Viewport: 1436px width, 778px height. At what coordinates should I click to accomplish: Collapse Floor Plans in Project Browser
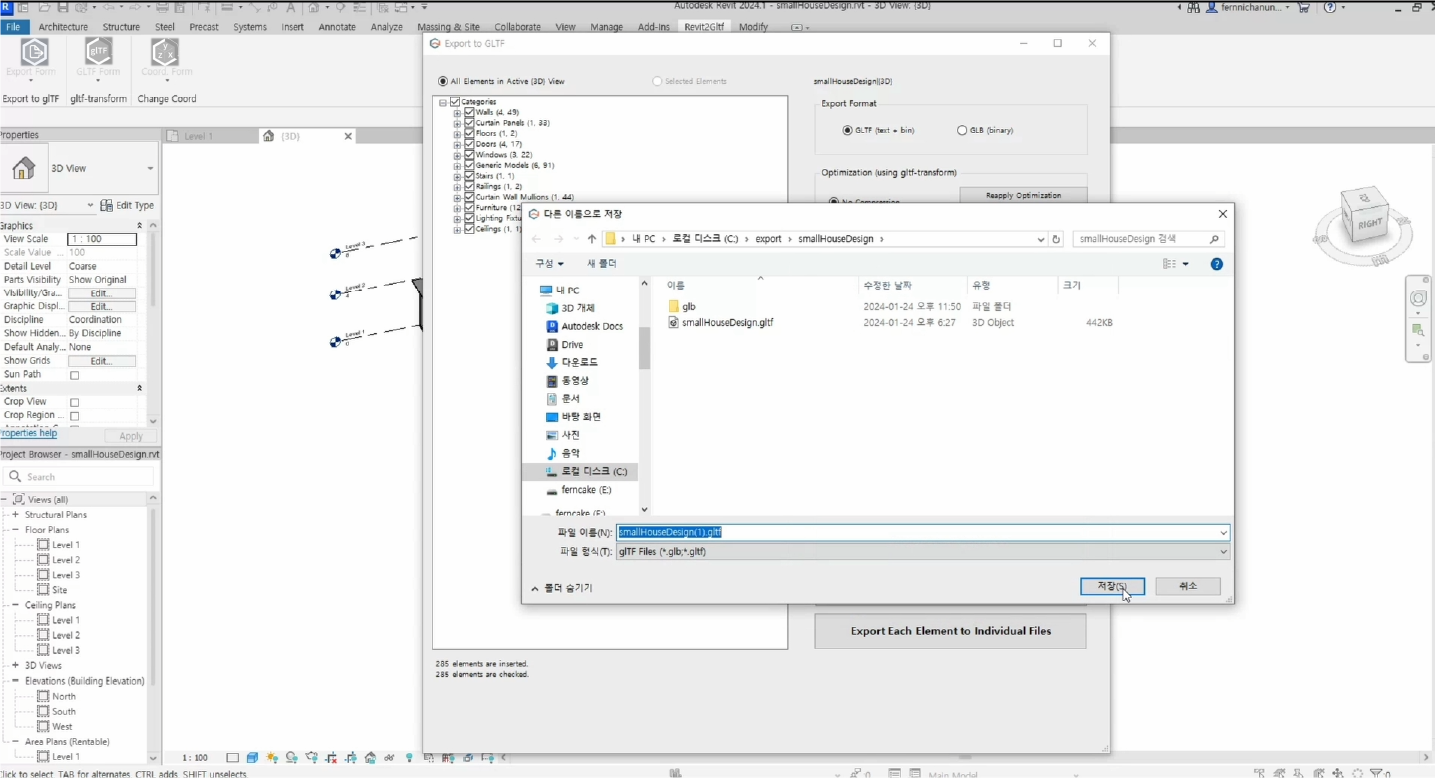point(15,530)
